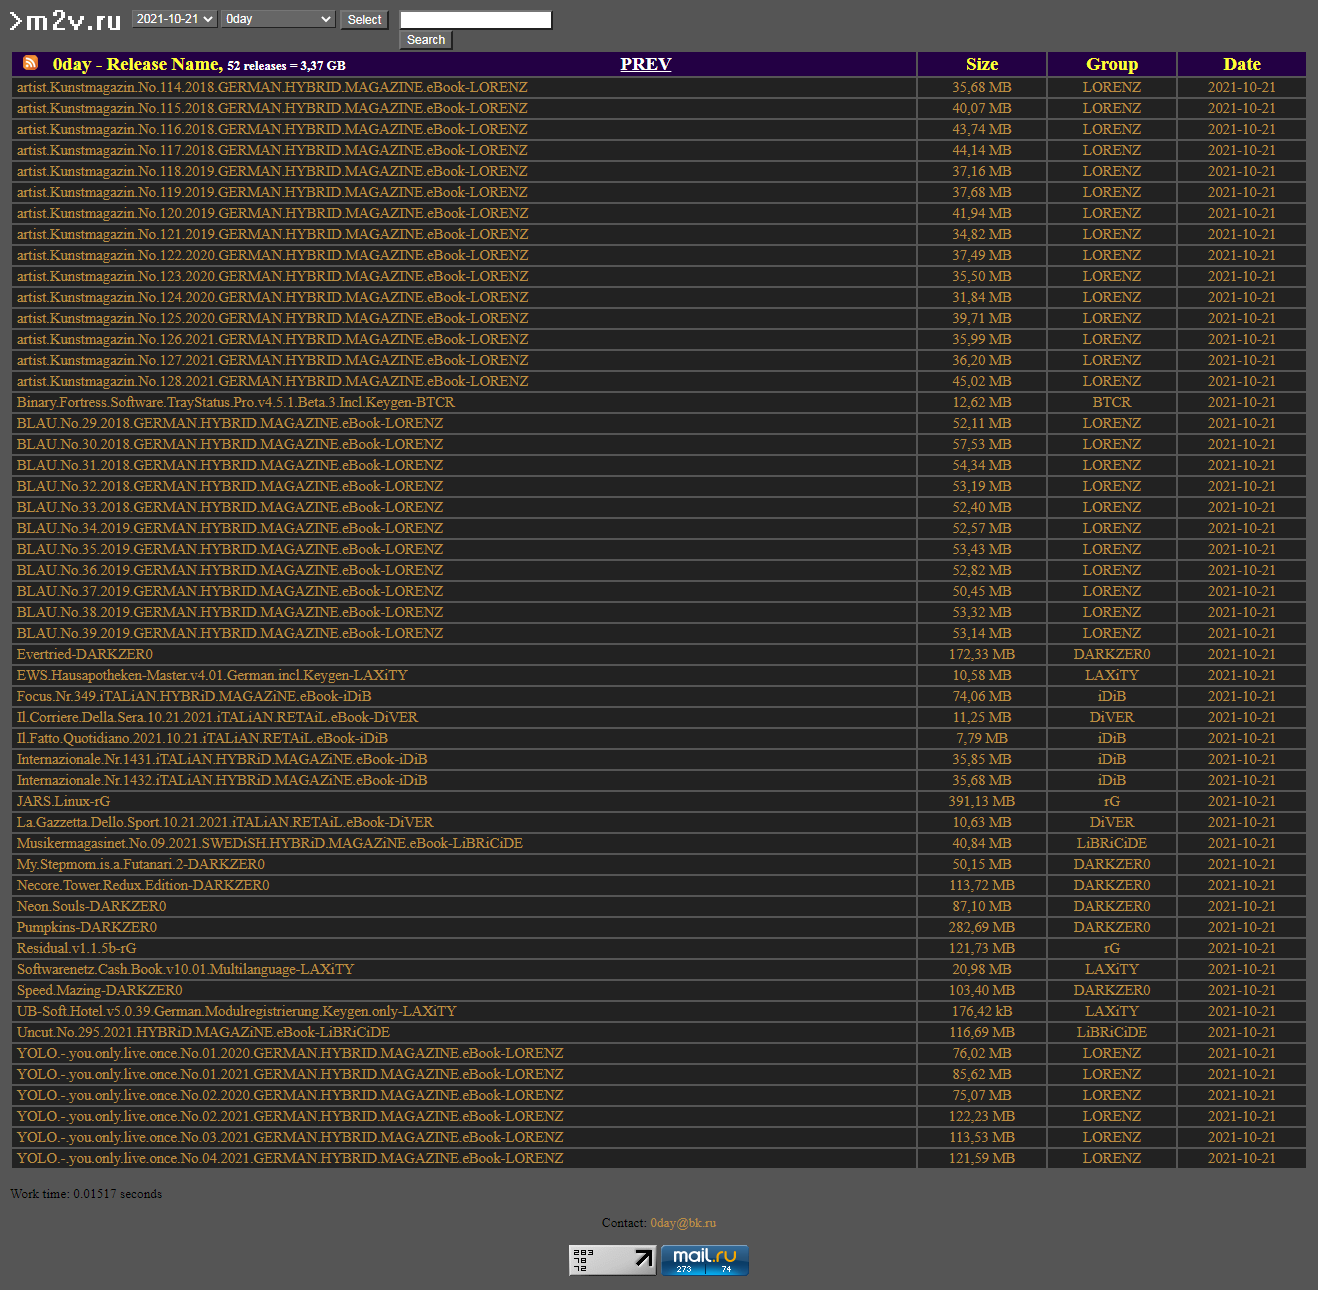Click the LiveInternet counter badge

612,1260
